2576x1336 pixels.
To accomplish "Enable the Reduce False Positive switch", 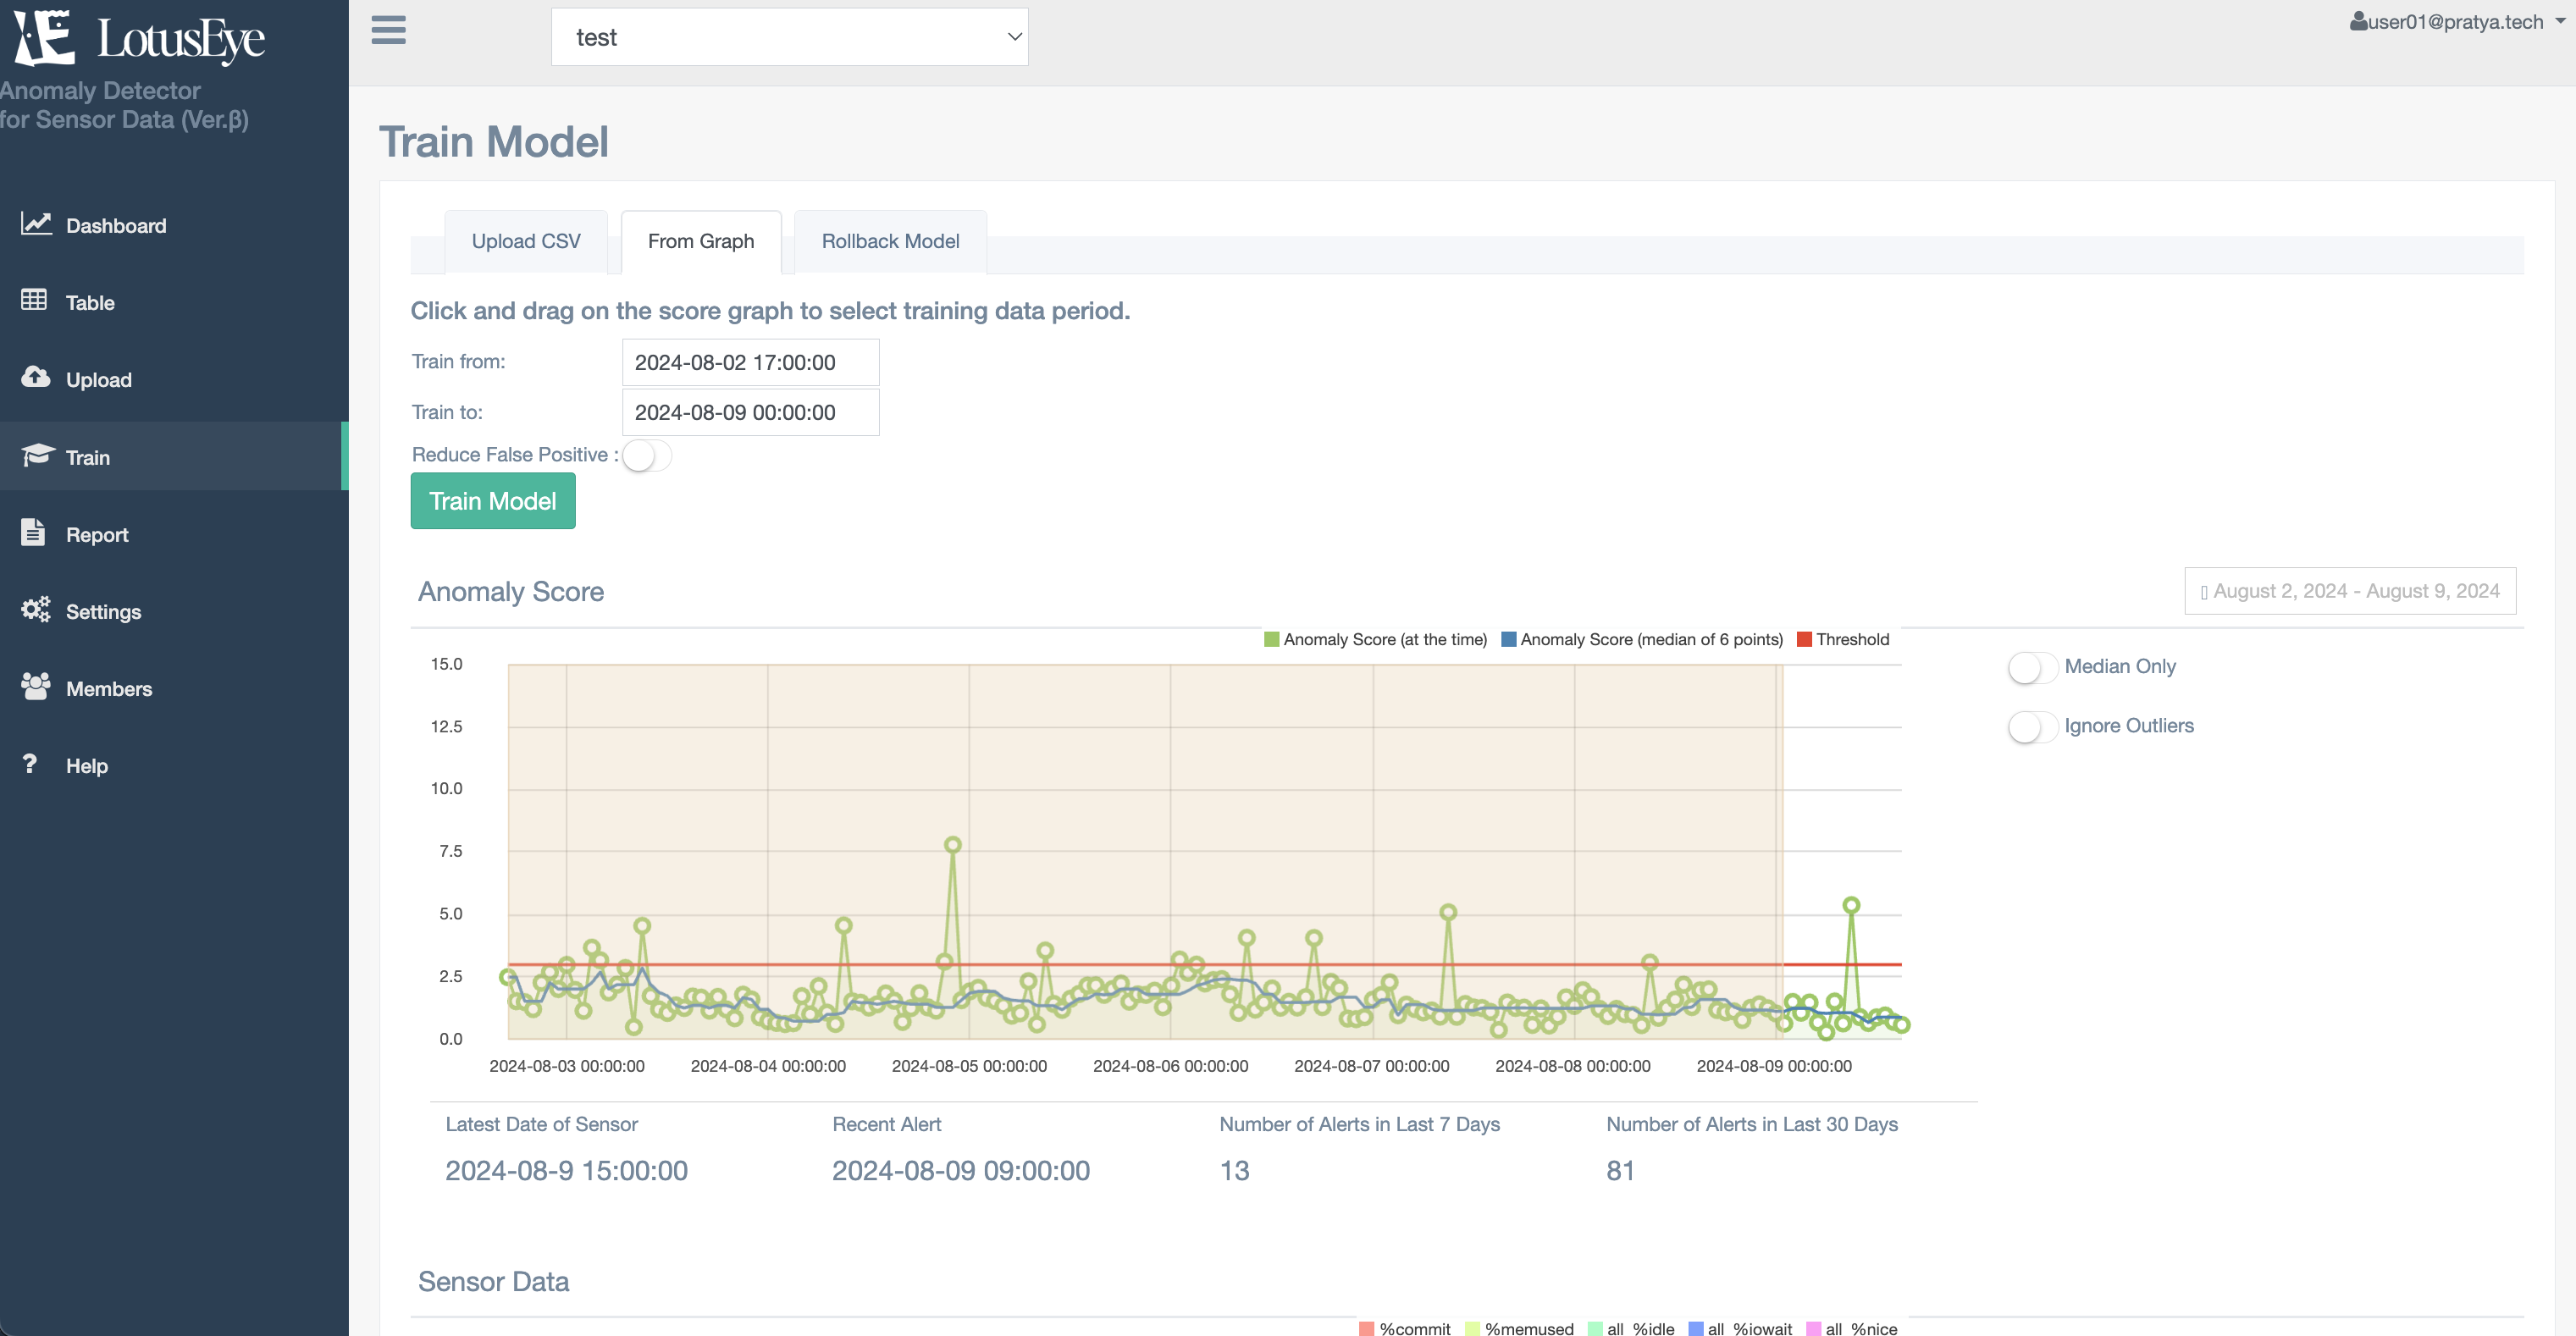I will coord(646,456).
